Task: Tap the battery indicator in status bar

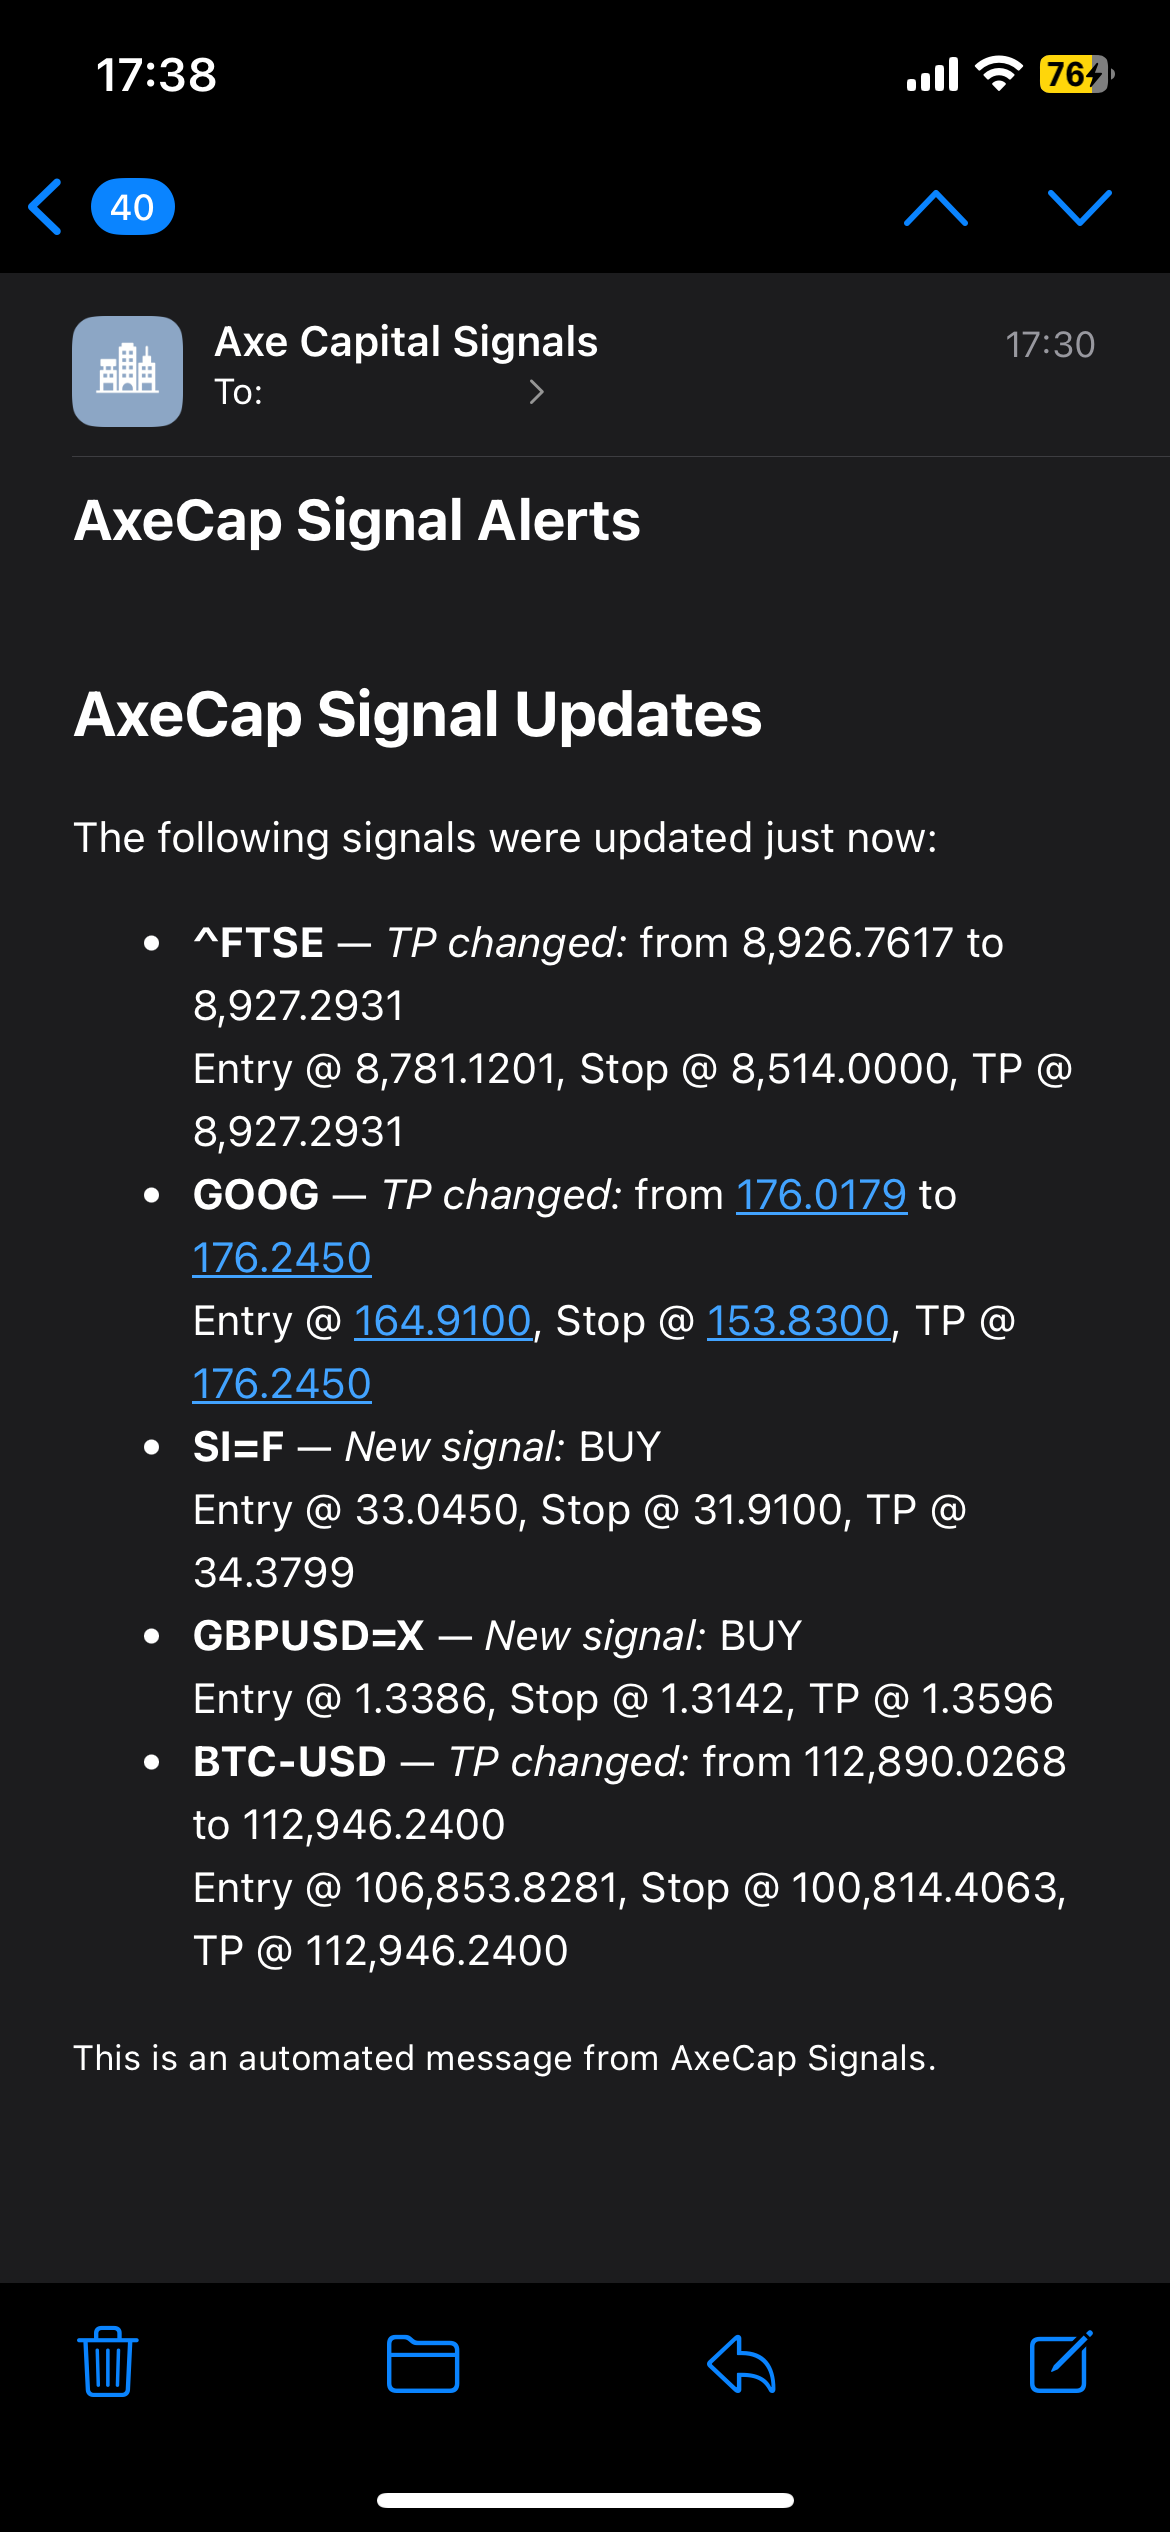Action: point(1076,75)
